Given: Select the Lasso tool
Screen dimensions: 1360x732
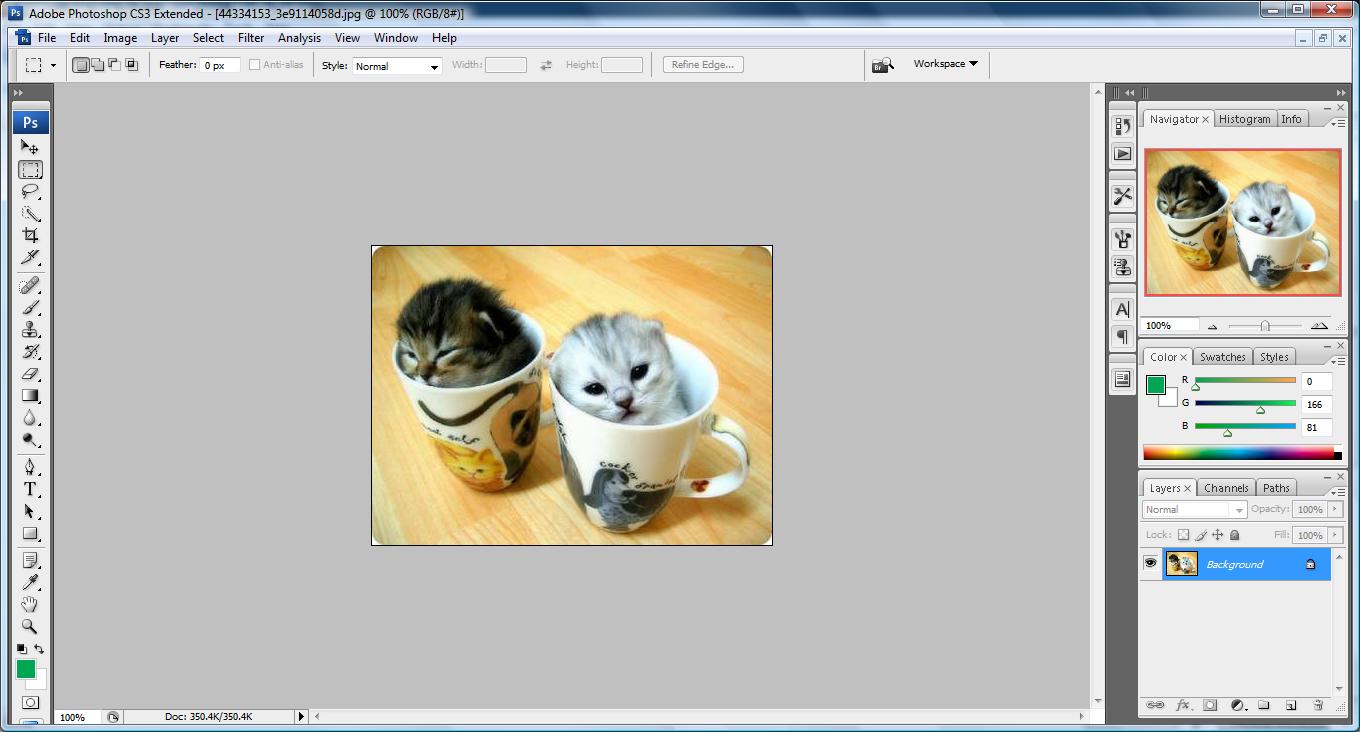Looking at the screenshot, I should (x=30, y=191).
